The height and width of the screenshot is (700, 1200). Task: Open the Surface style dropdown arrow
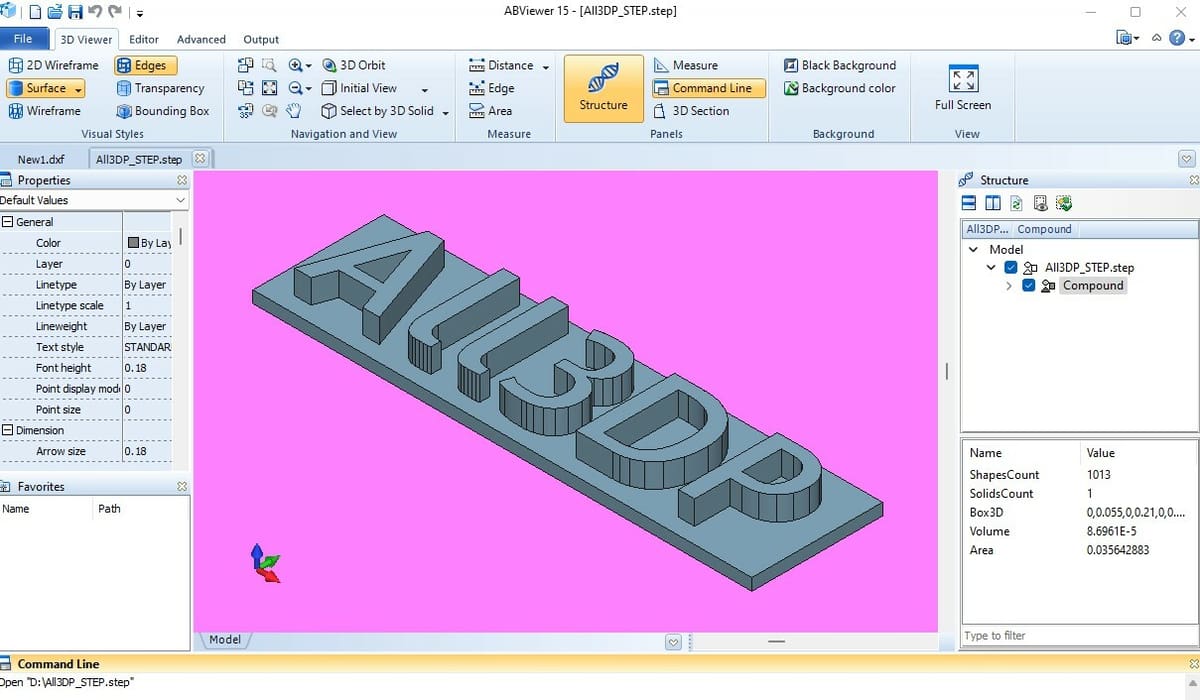coord(78,89)
